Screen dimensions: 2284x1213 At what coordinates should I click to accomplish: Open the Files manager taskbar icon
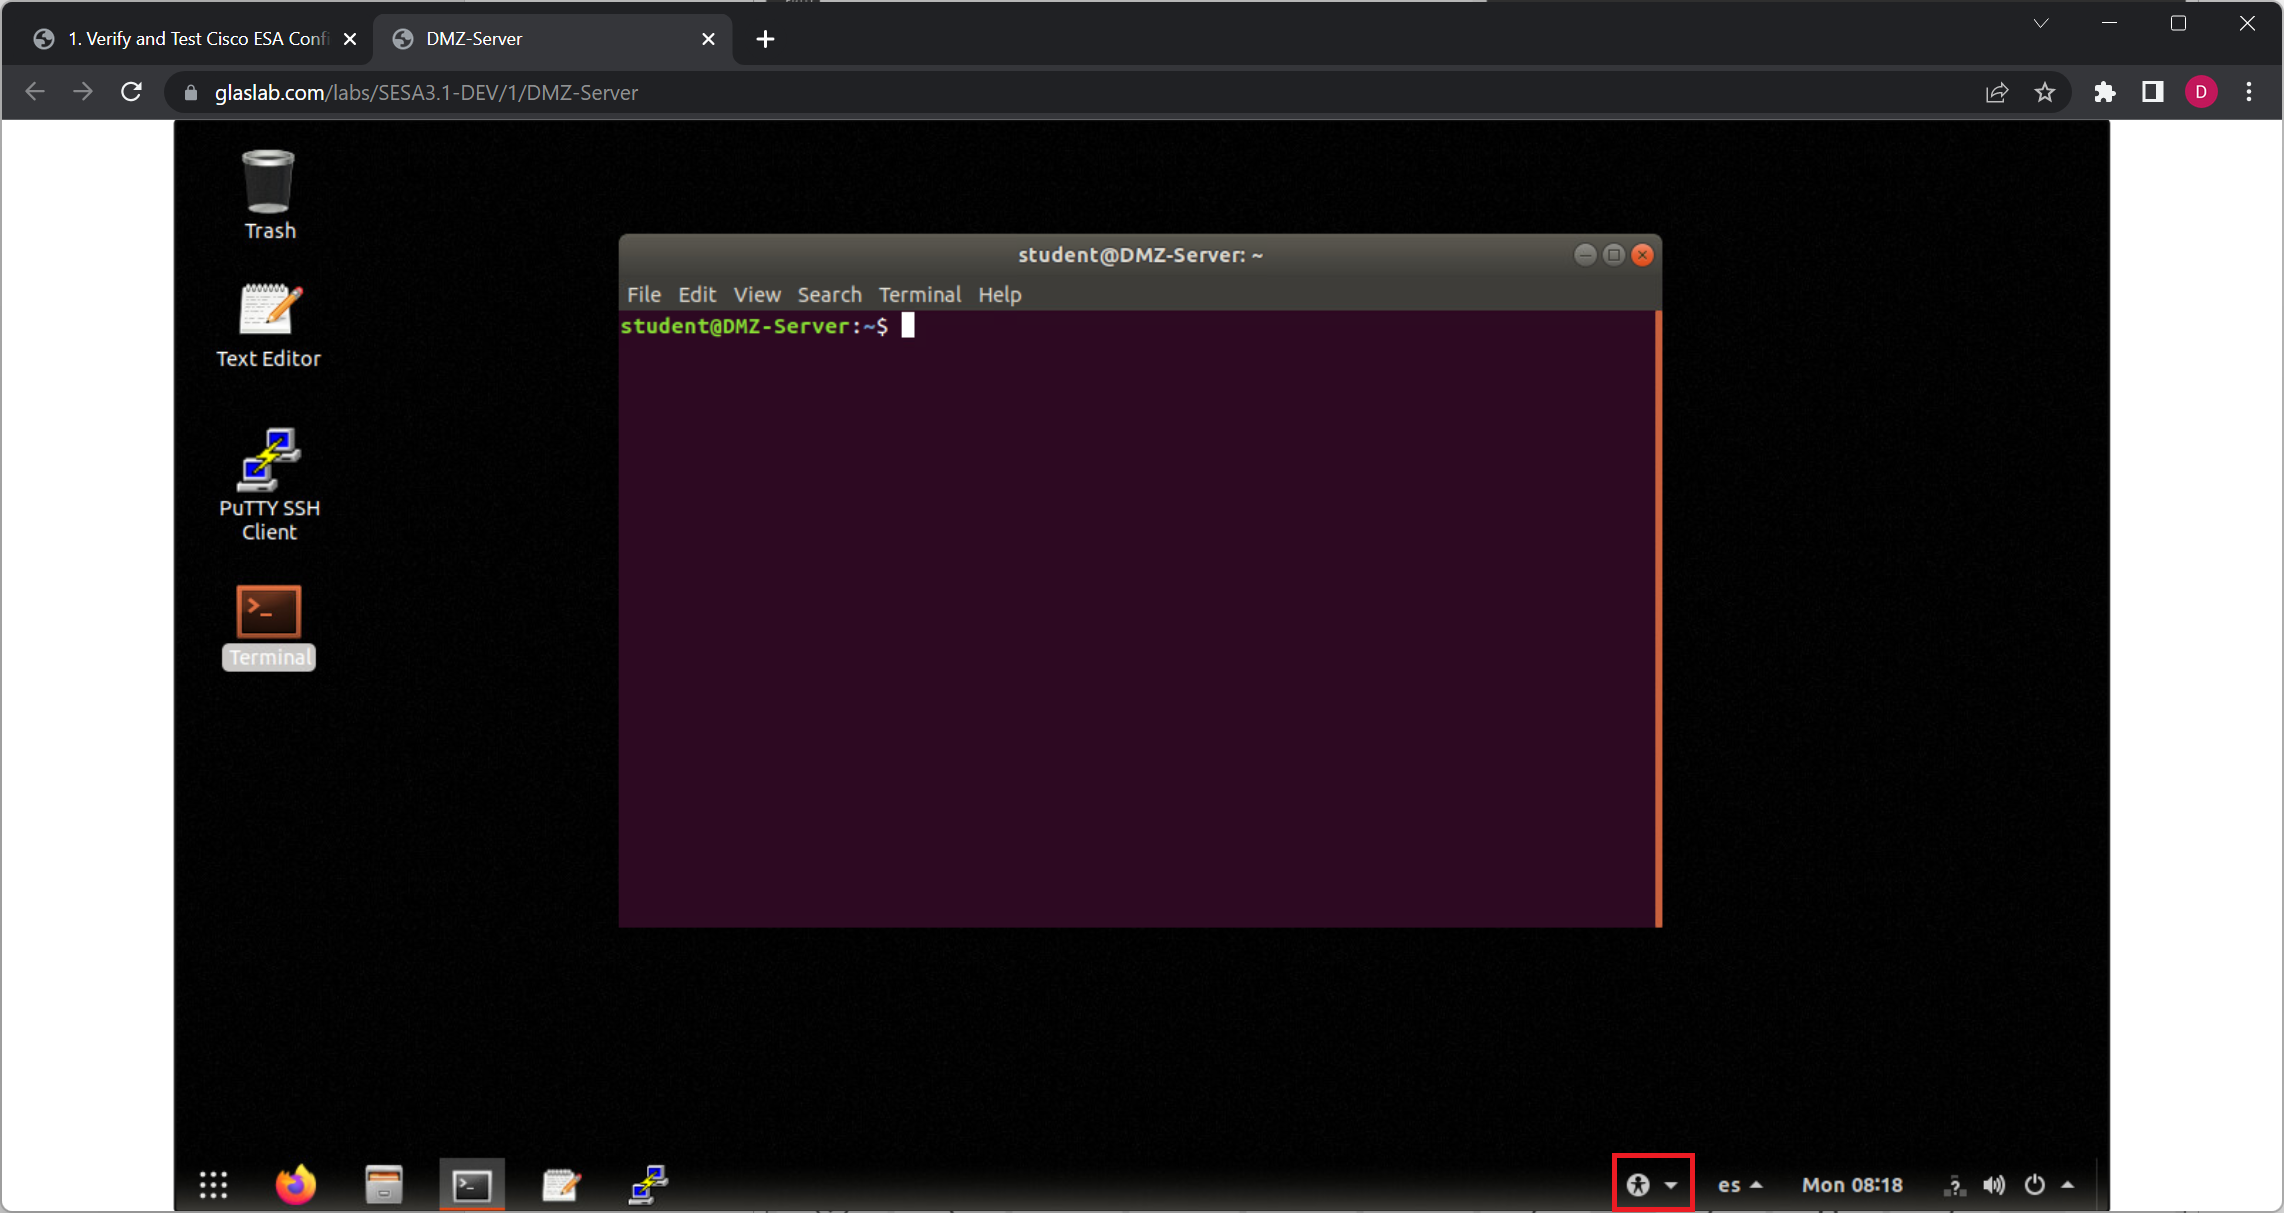point(383,1185)
